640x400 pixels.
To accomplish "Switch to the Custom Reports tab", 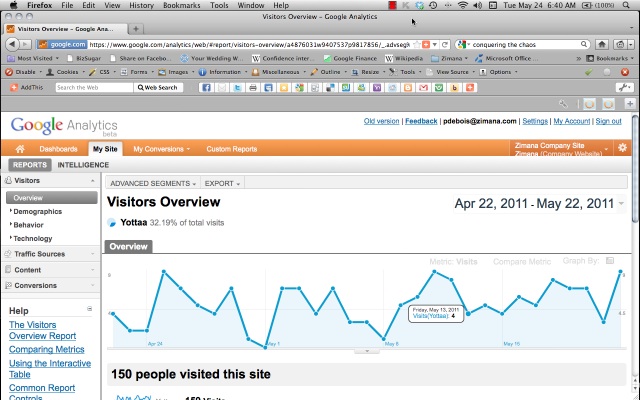I will pyautogui.click(x=231, y=149).
